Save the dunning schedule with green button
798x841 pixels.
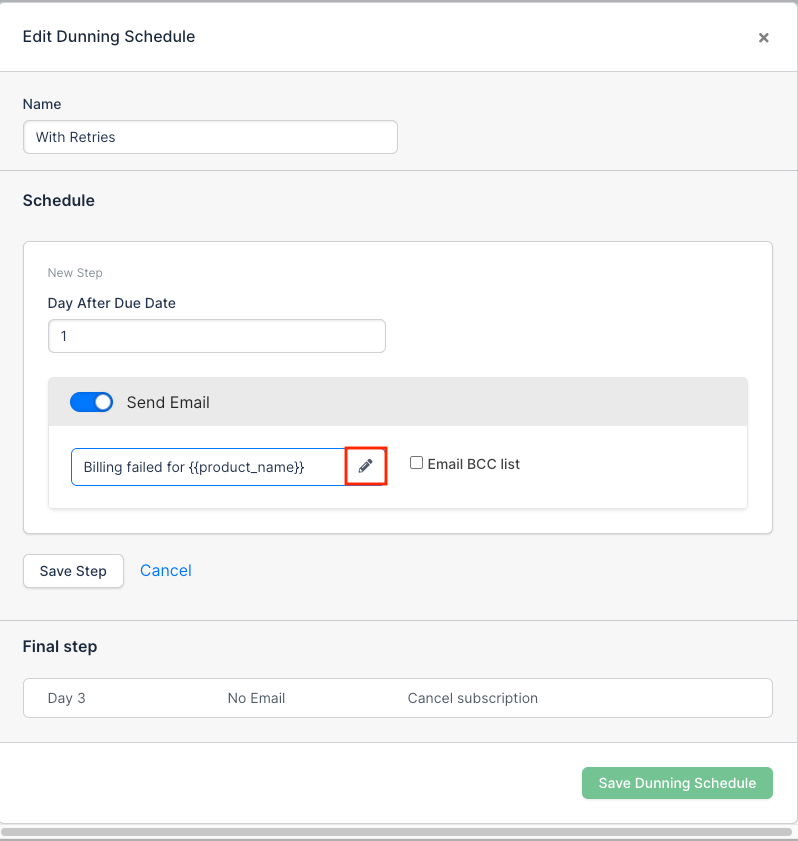[x=677, y=783]
